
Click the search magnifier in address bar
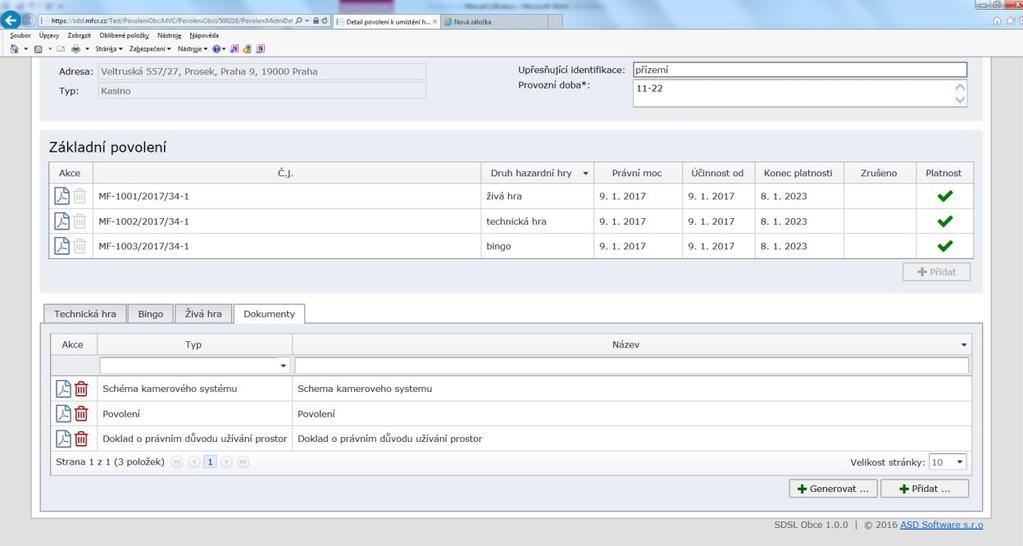coord(299,21)
